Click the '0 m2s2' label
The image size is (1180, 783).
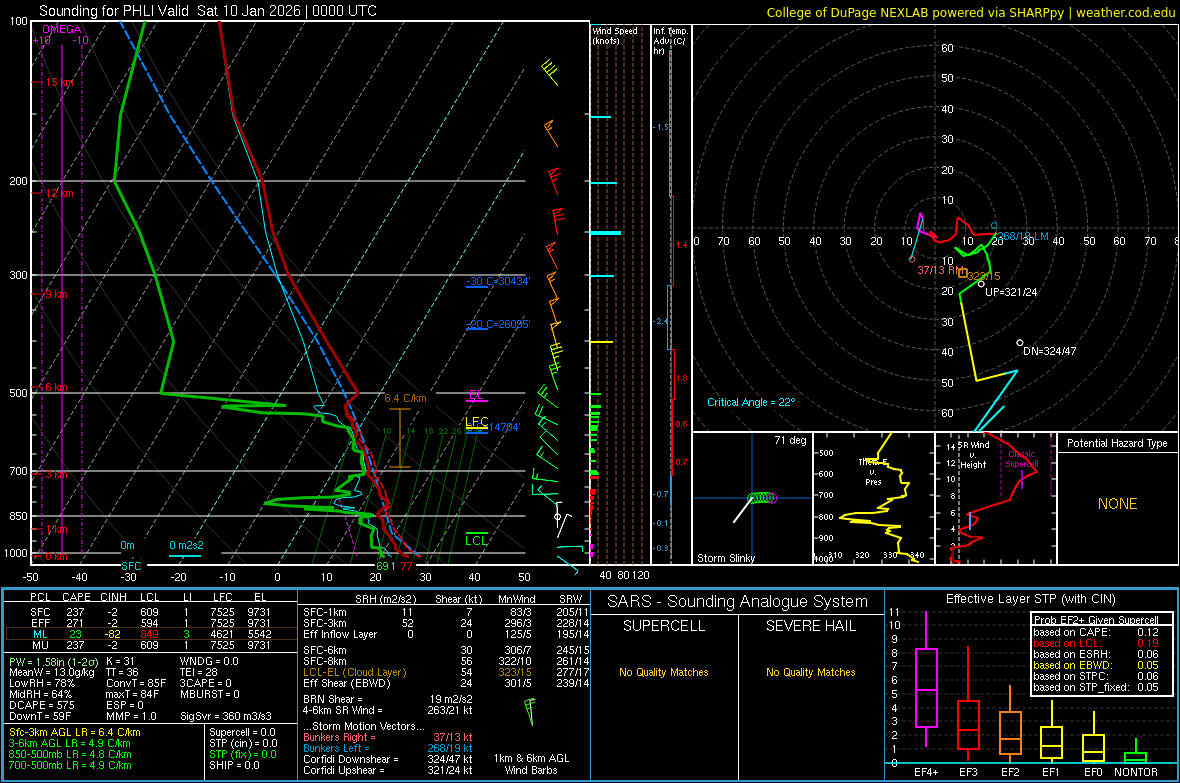(186, 545)
